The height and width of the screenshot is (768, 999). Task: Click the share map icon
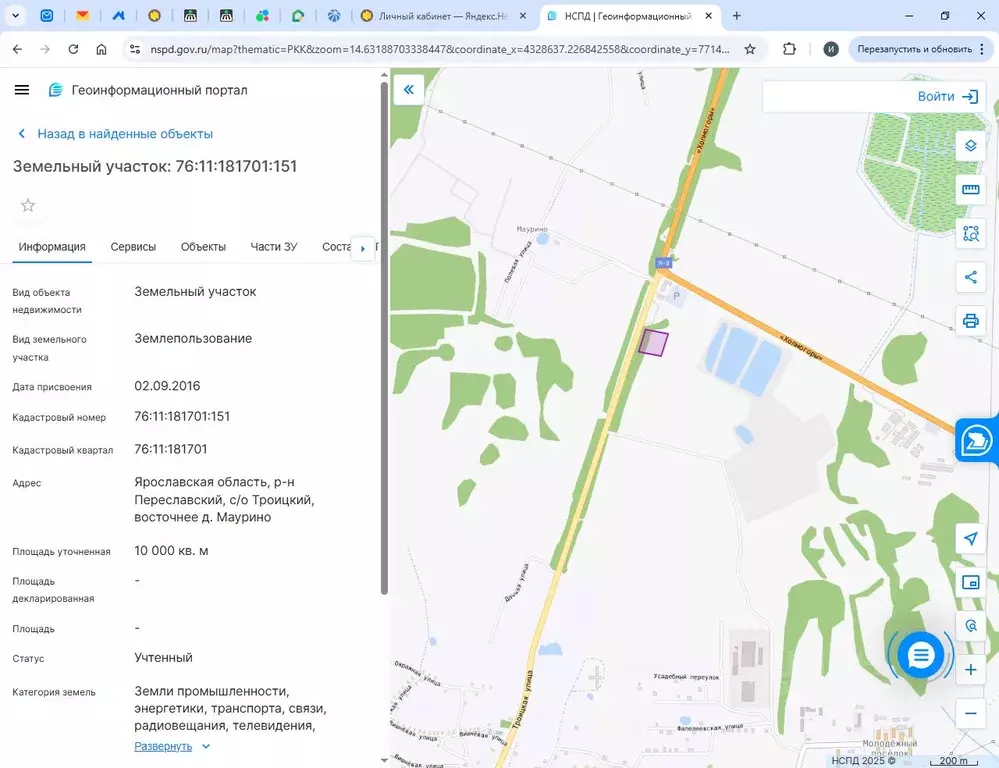pos(970,278)
